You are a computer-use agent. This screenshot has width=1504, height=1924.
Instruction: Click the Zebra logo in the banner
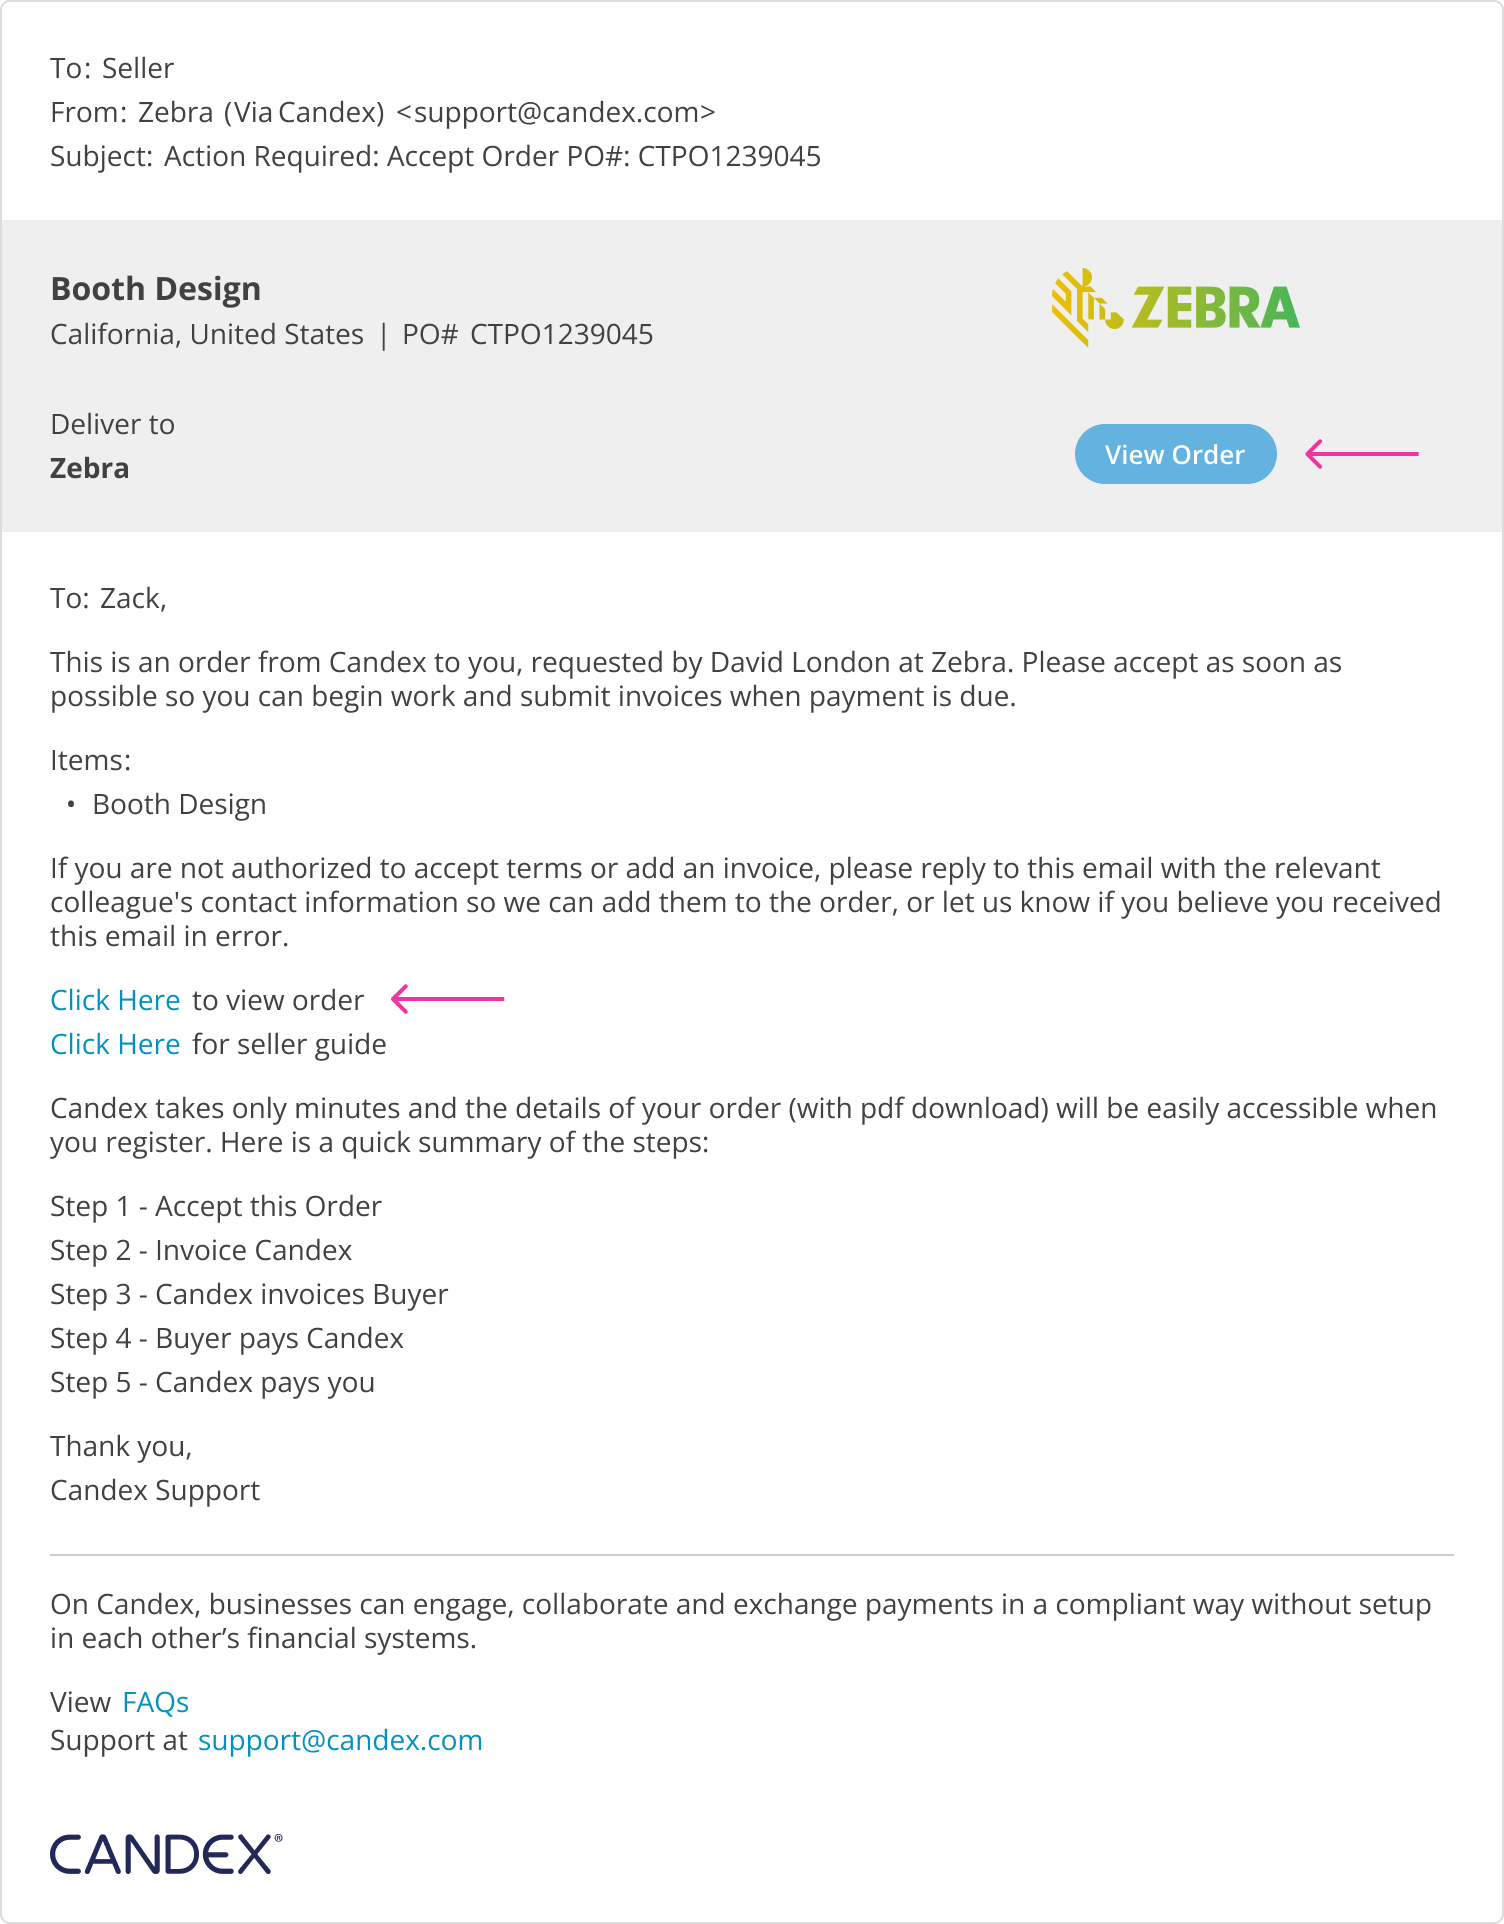pos(1175,307)
